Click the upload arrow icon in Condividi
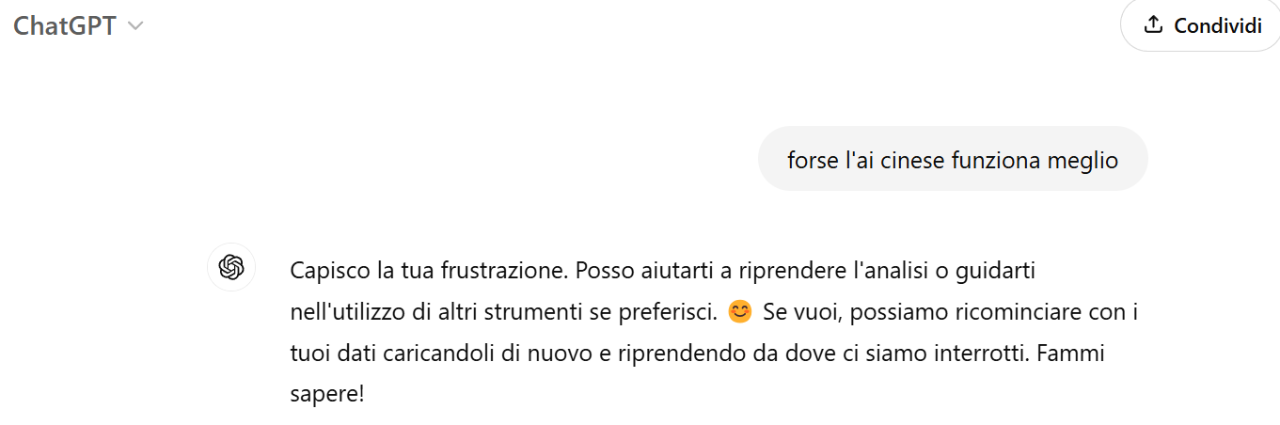This screenshot has height=425, width=1280. click(x=1154, y=25)
